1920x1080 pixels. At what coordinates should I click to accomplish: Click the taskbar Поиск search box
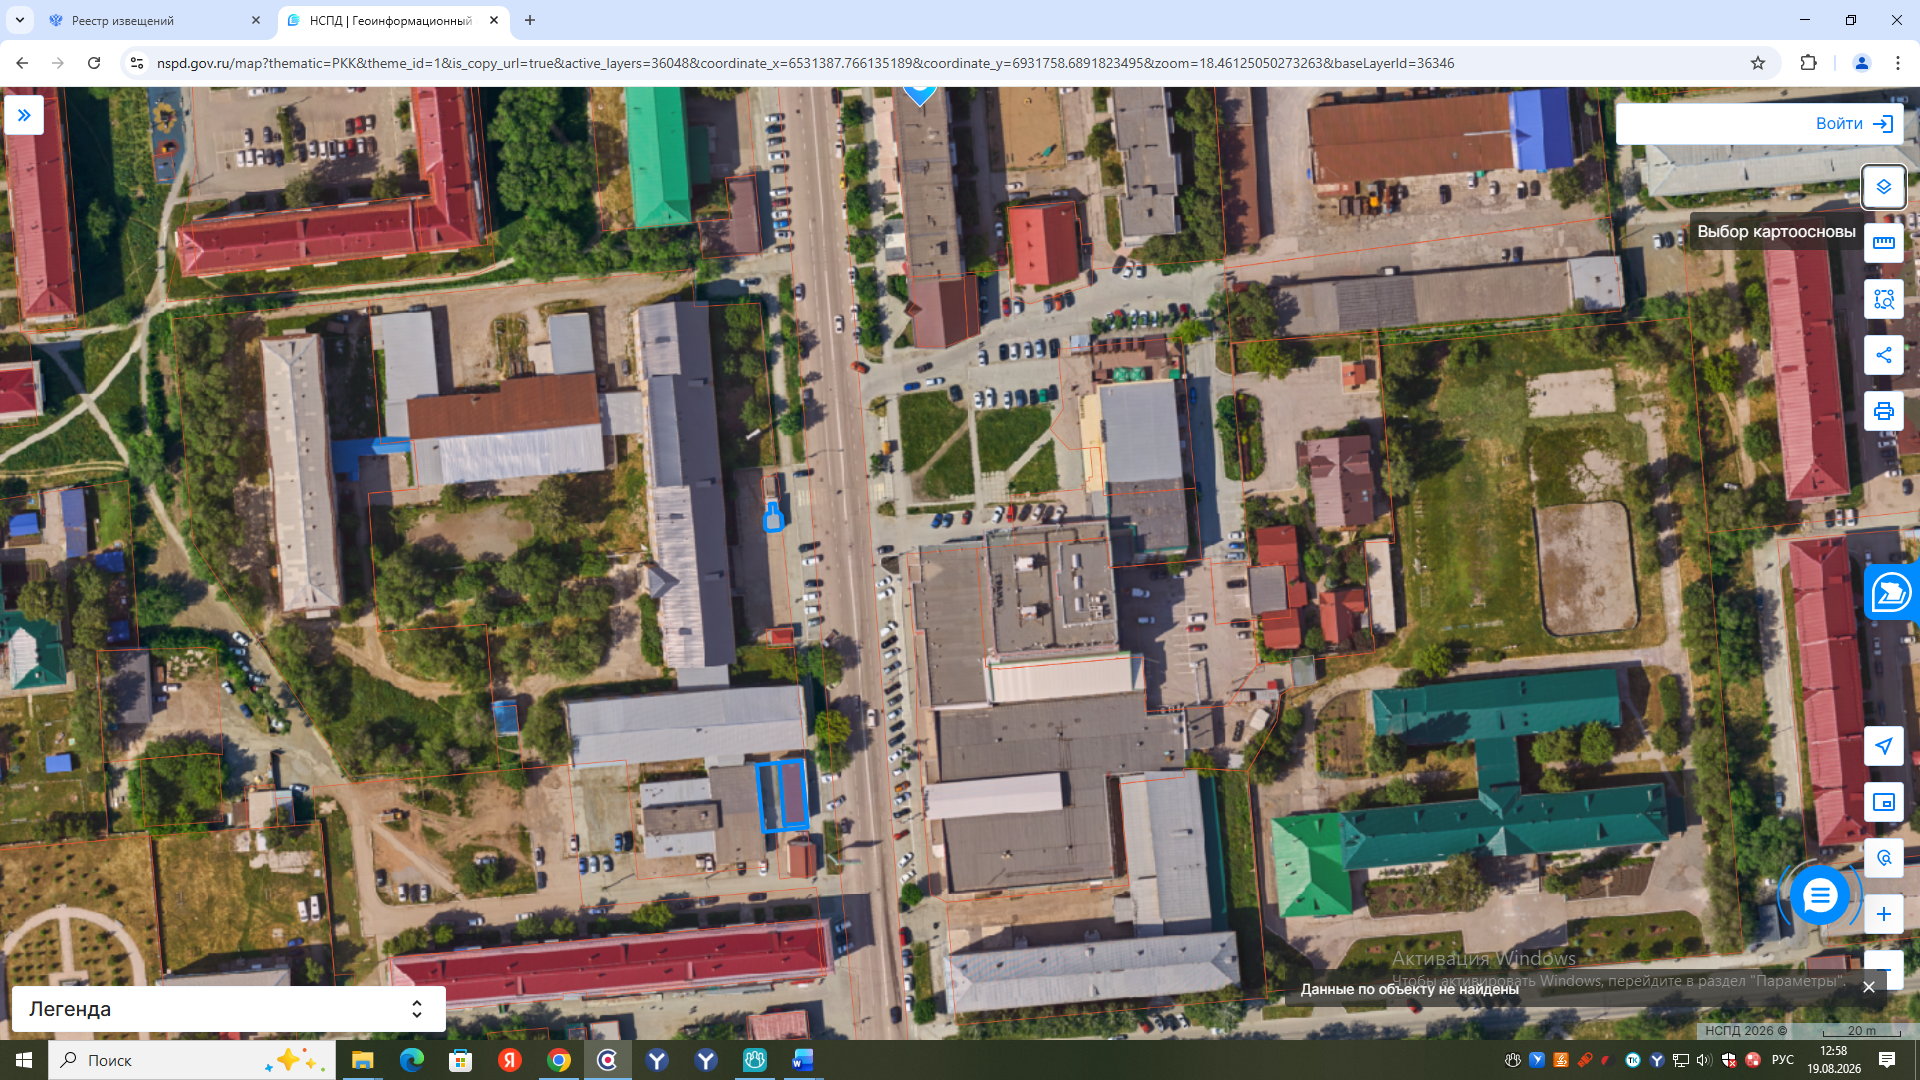192,1060
